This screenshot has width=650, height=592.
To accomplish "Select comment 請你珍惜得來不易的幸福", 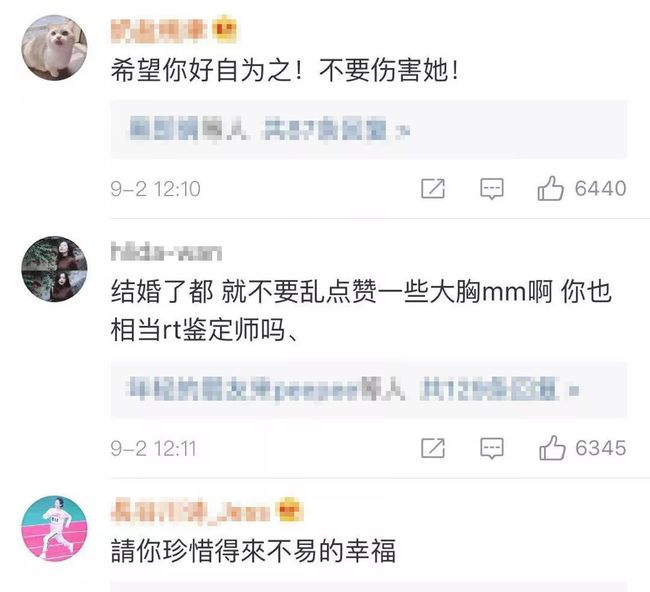I will point(253,551).
